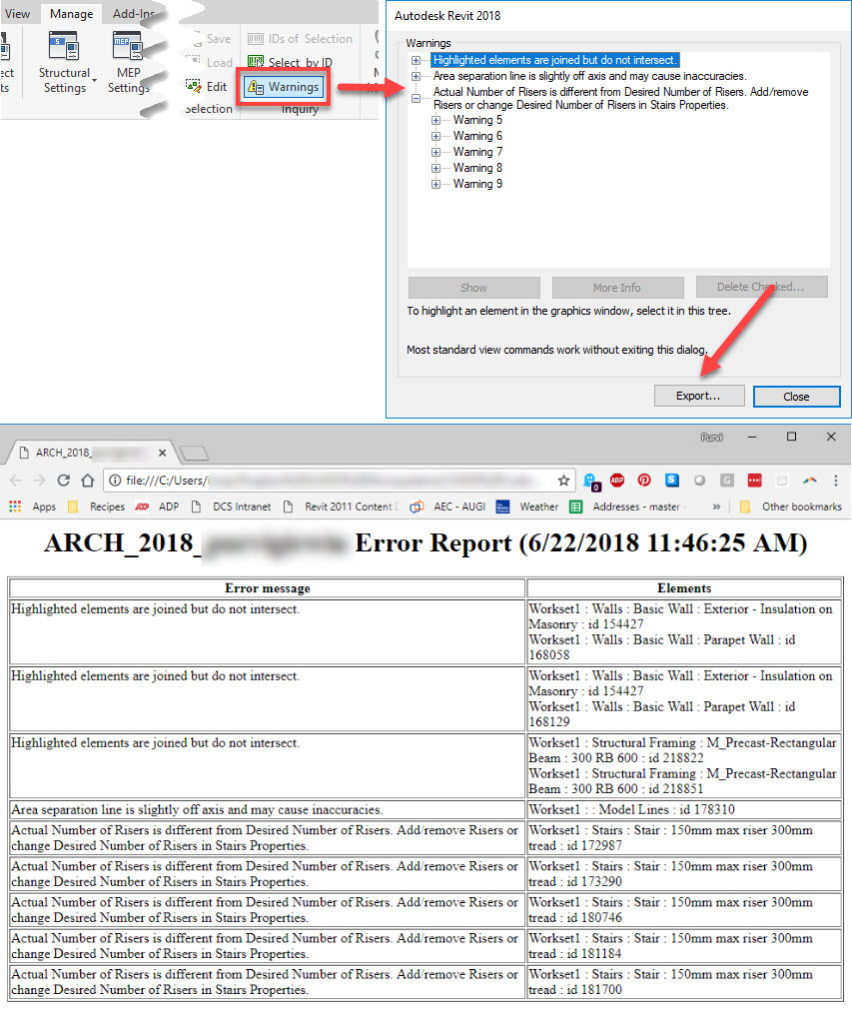The width and height of the screenshot is (852, 1024).
Task: Click Save selection in ribbon
Action: 212,39
